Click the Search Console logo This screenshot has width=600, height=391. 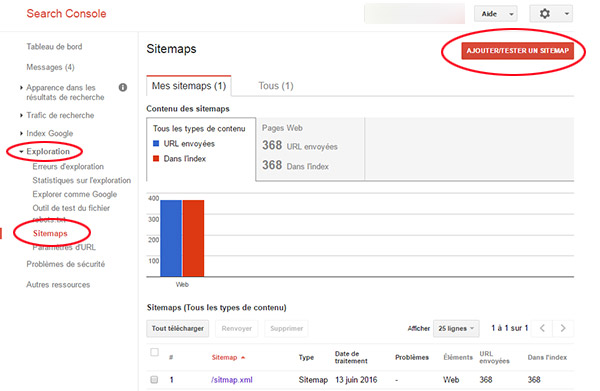tap(66, 13)
